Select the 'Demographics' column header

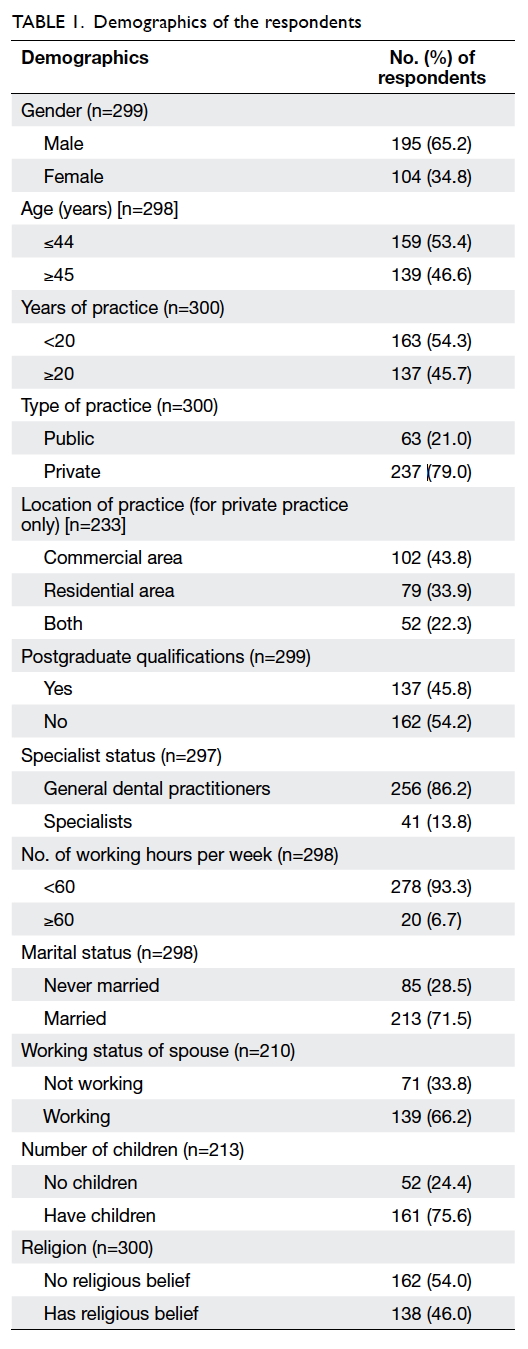click(84, 58)
